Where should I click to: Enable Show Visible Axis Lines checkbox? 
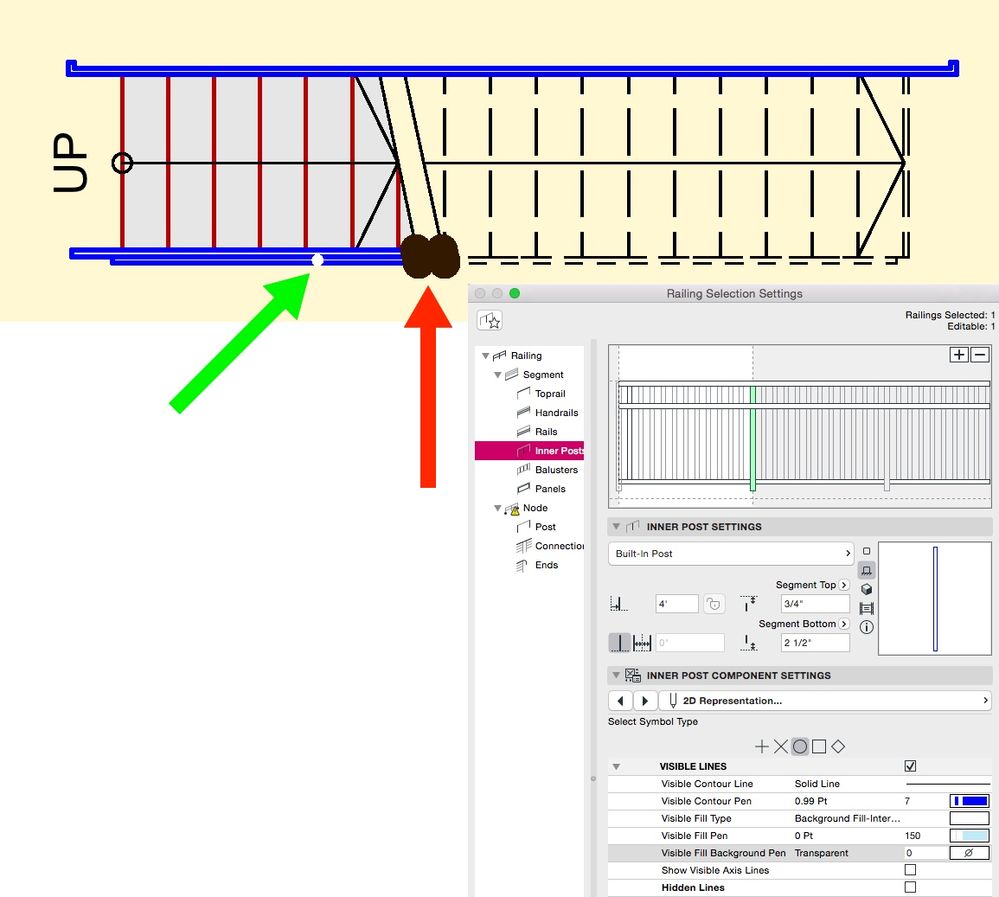(x=910, y=870)
